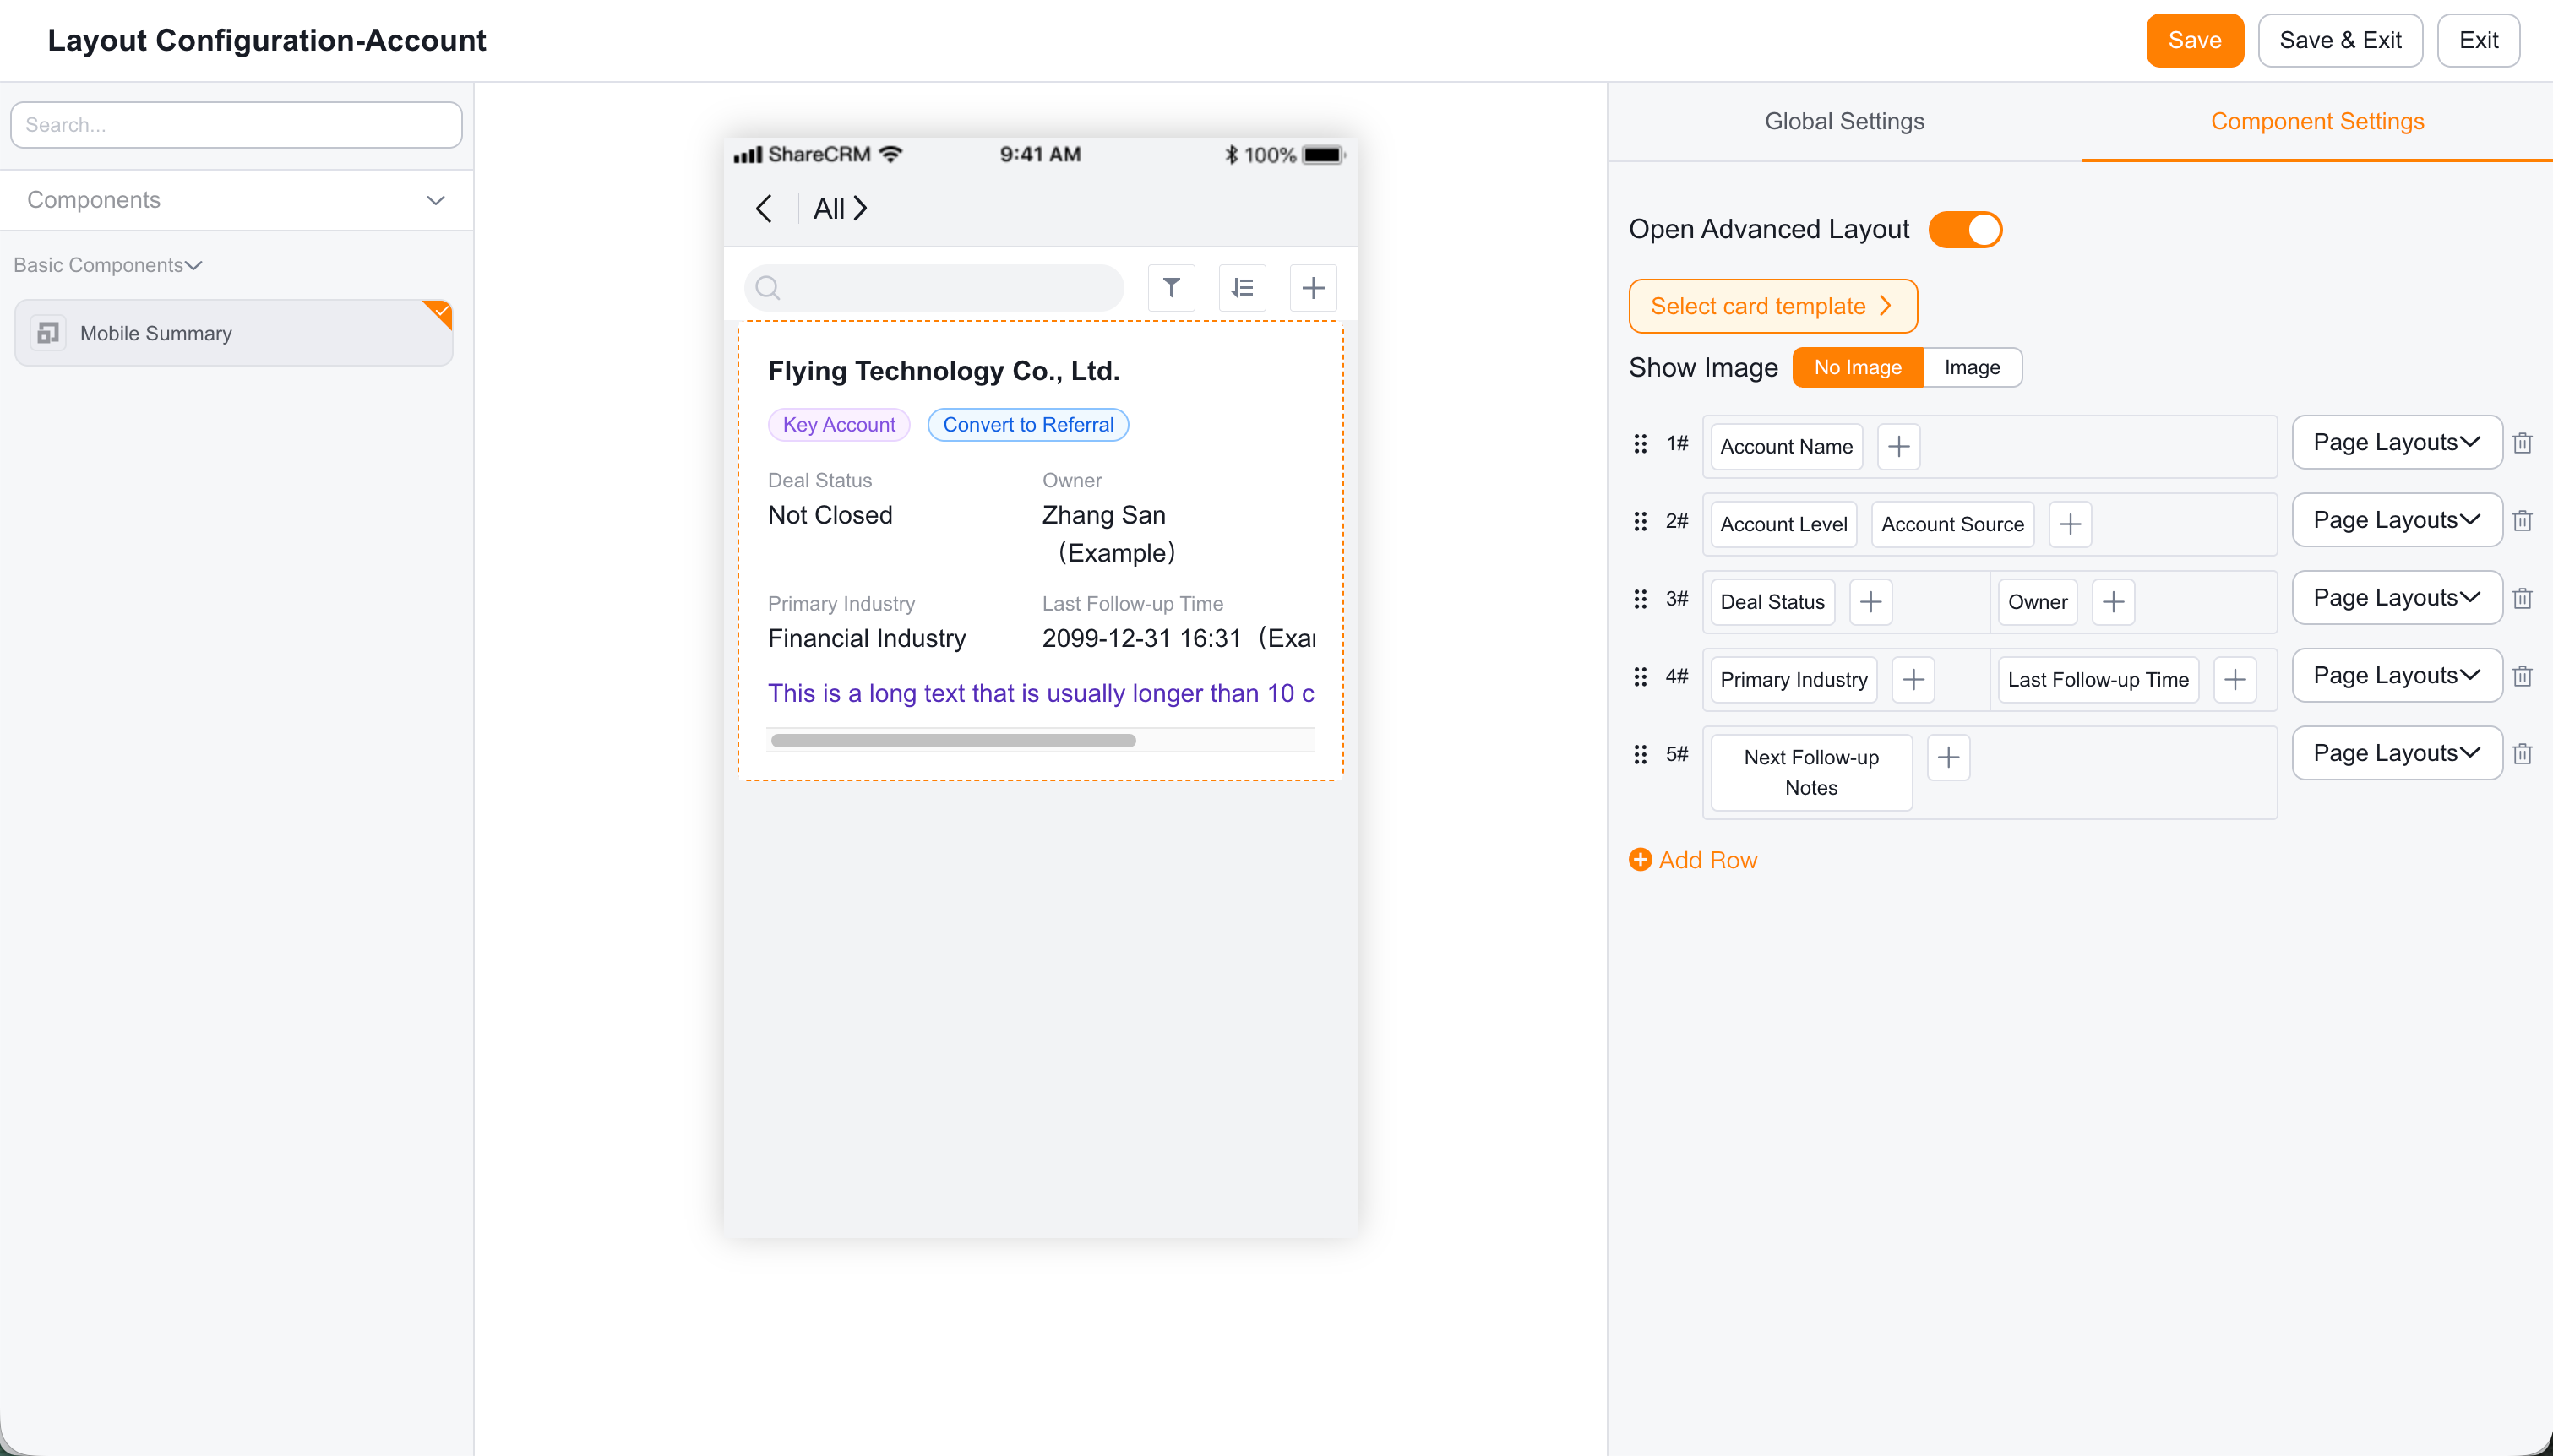
Task: Grab the drag handle of row 1#
Action: 1640,443
